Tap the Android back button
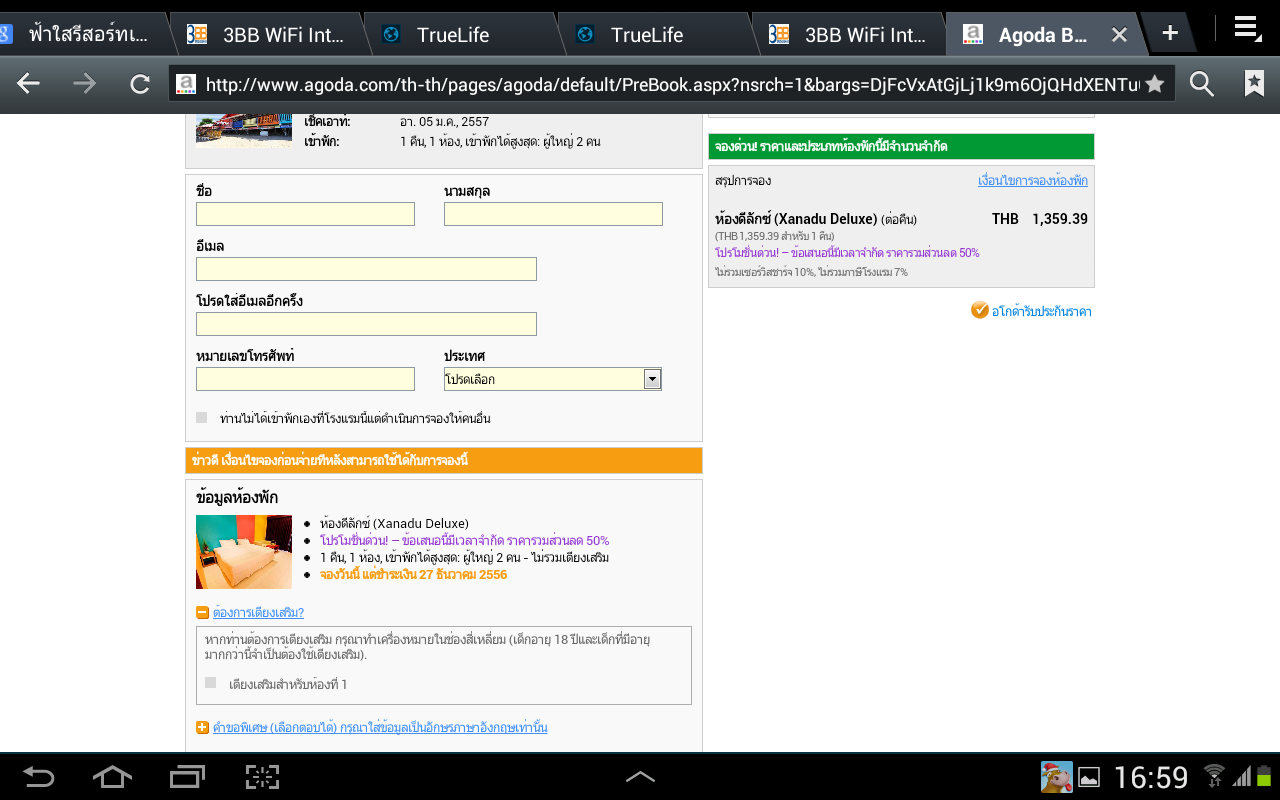 pos(38,777)
